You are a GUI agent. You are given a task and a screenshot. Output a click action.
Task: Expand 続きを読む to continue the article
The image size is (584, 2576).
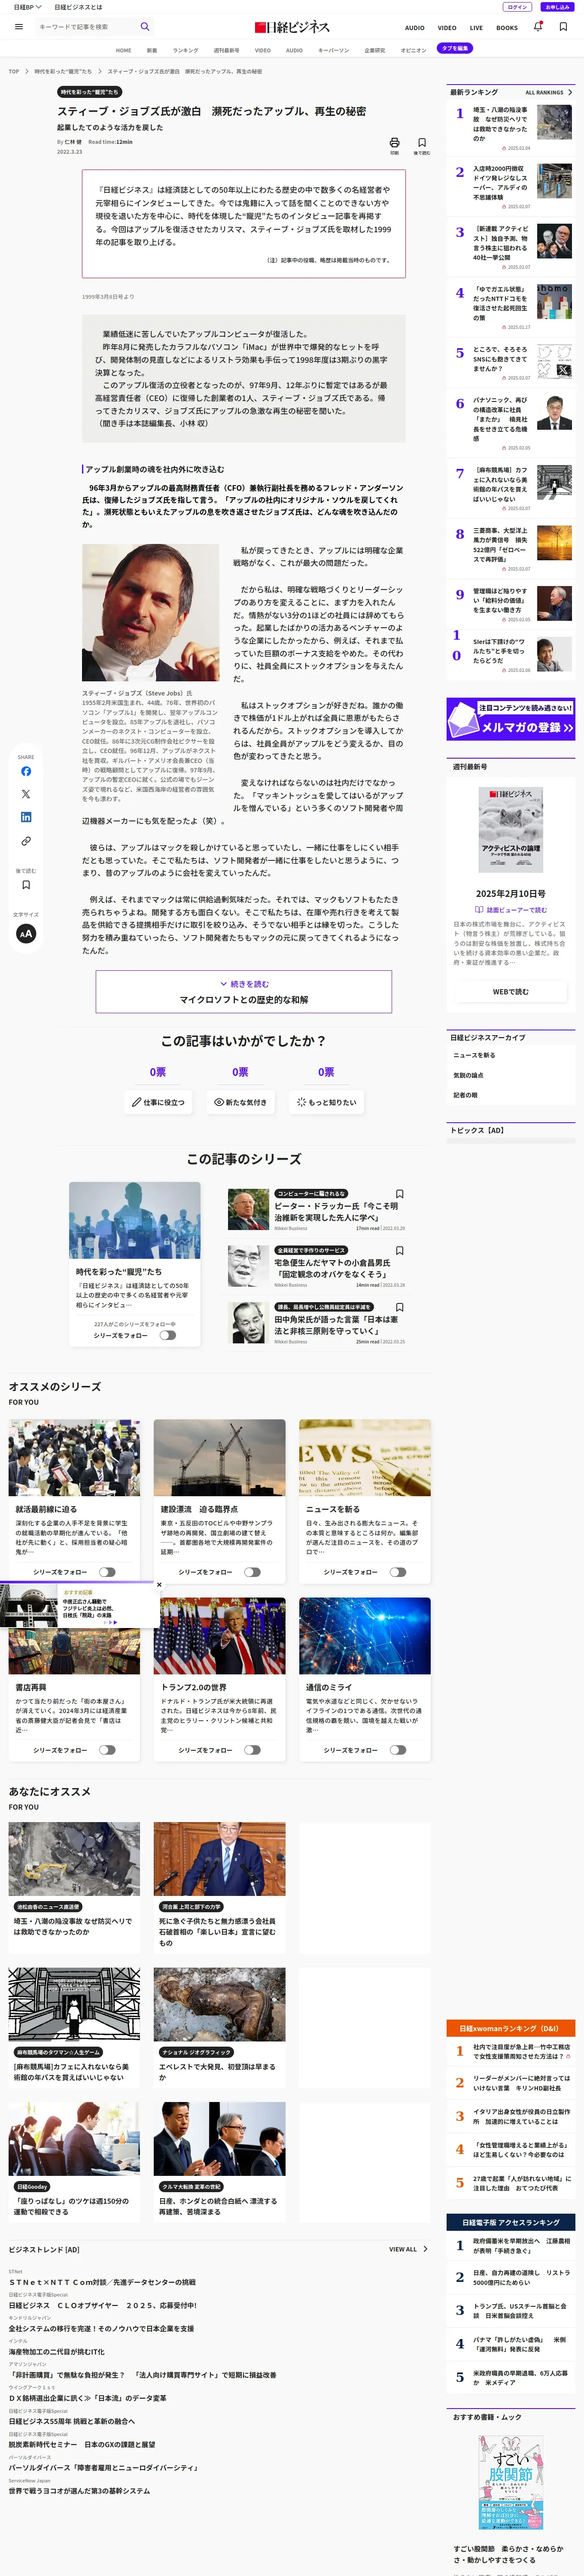click(244, 991)
